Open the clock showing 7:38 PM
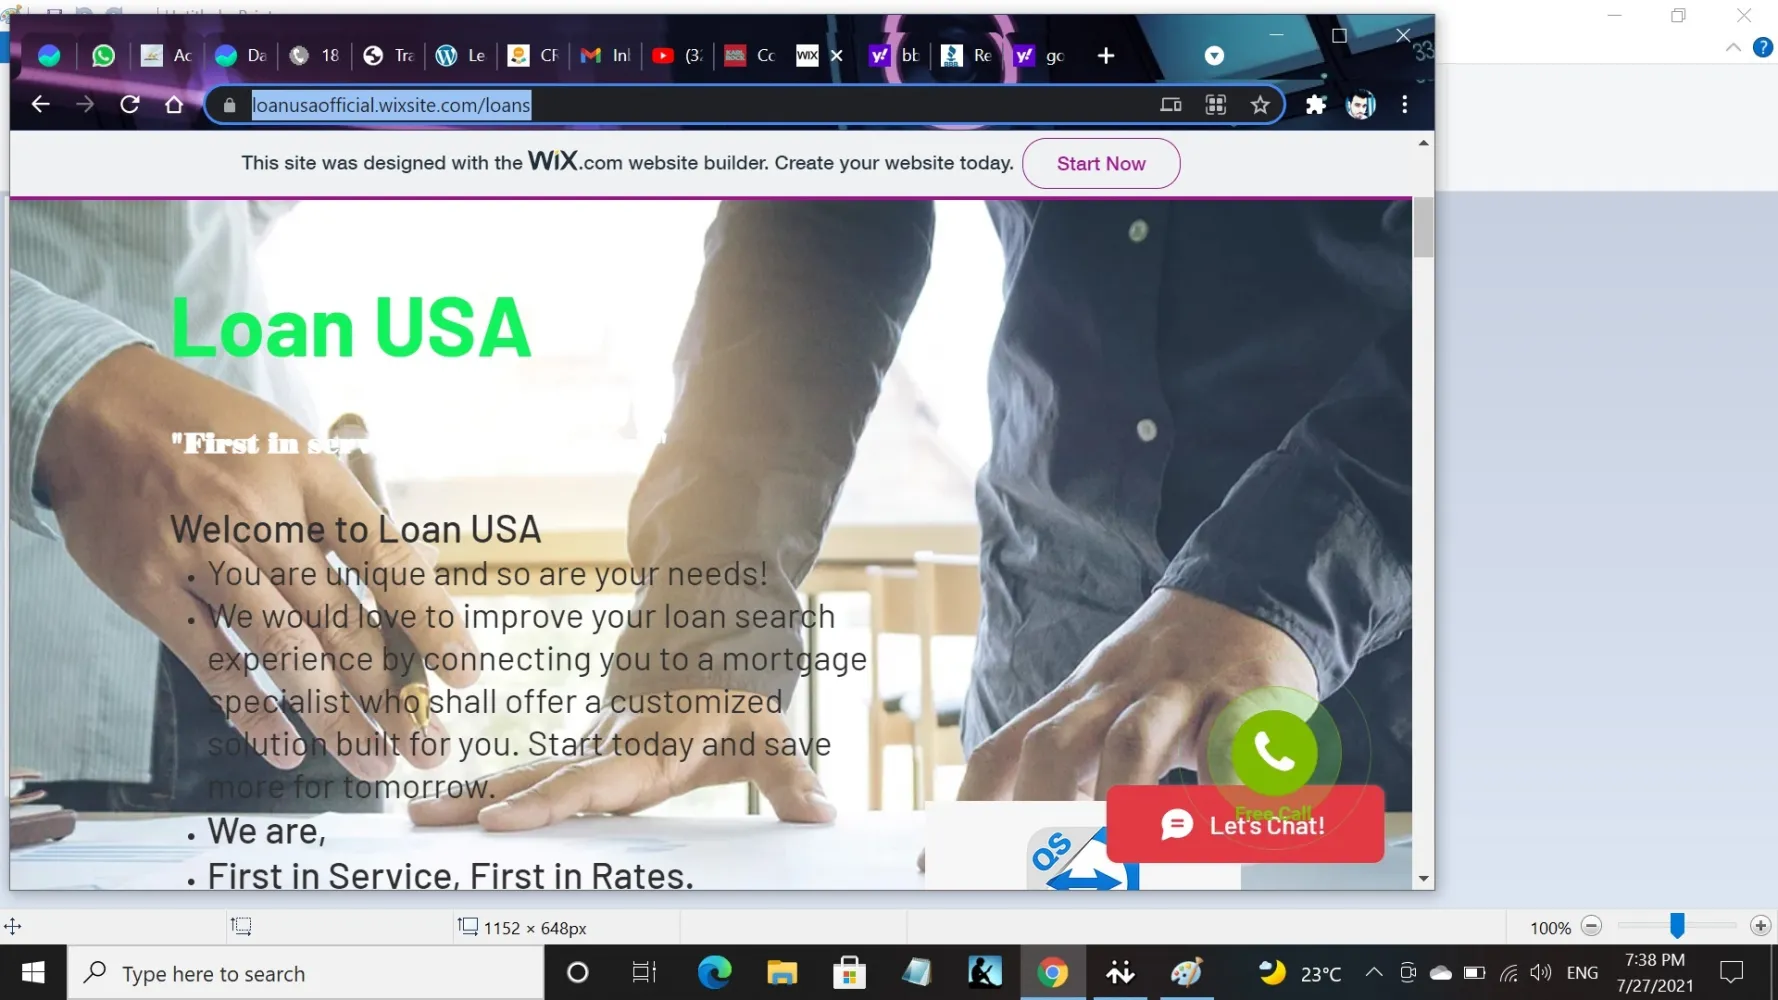The width and height of the screenshot is (1778, 1000). pos(1655,973)
